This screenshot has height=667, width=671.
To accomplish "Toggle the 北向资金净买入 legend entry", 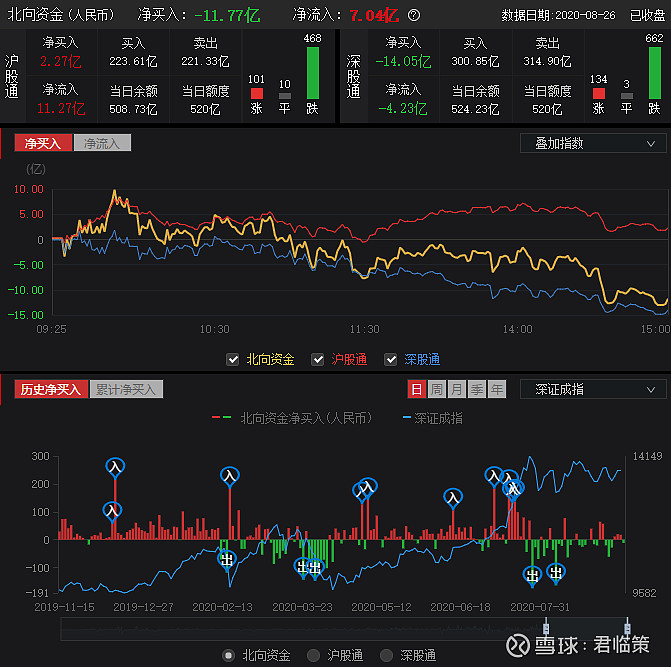I will tap(292, 418).
